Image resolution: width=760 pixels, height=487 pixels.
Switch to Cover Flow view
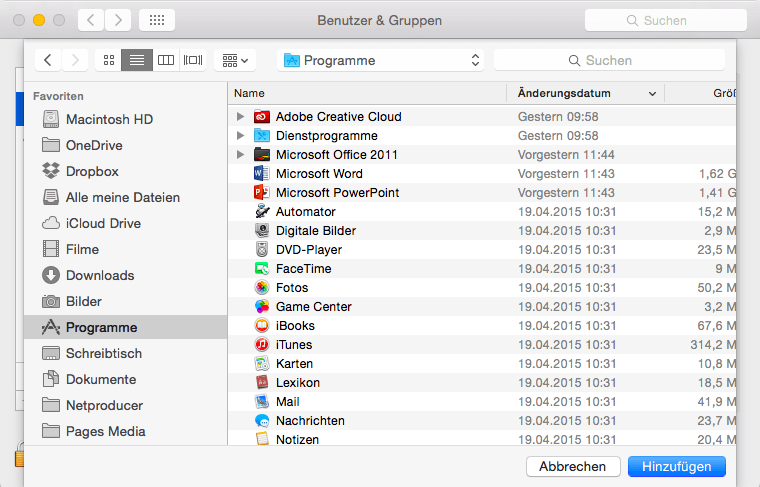(193, 60)
